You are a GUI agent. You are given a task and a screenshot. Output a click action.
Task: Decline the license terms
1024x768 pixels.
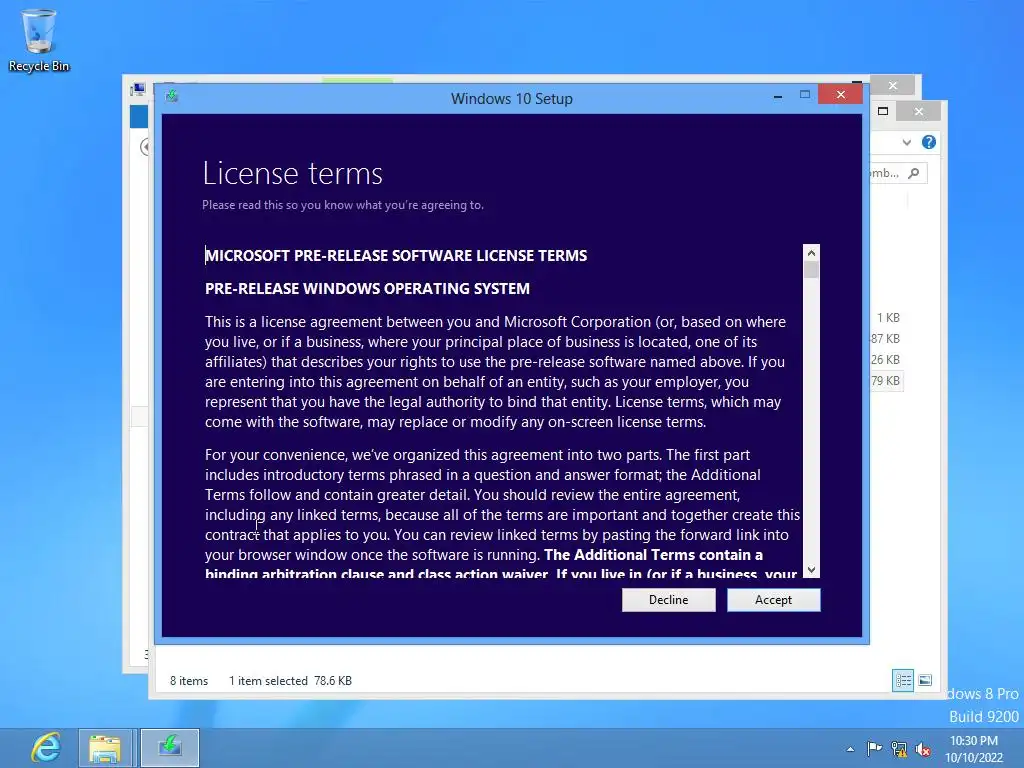[668, 600]
